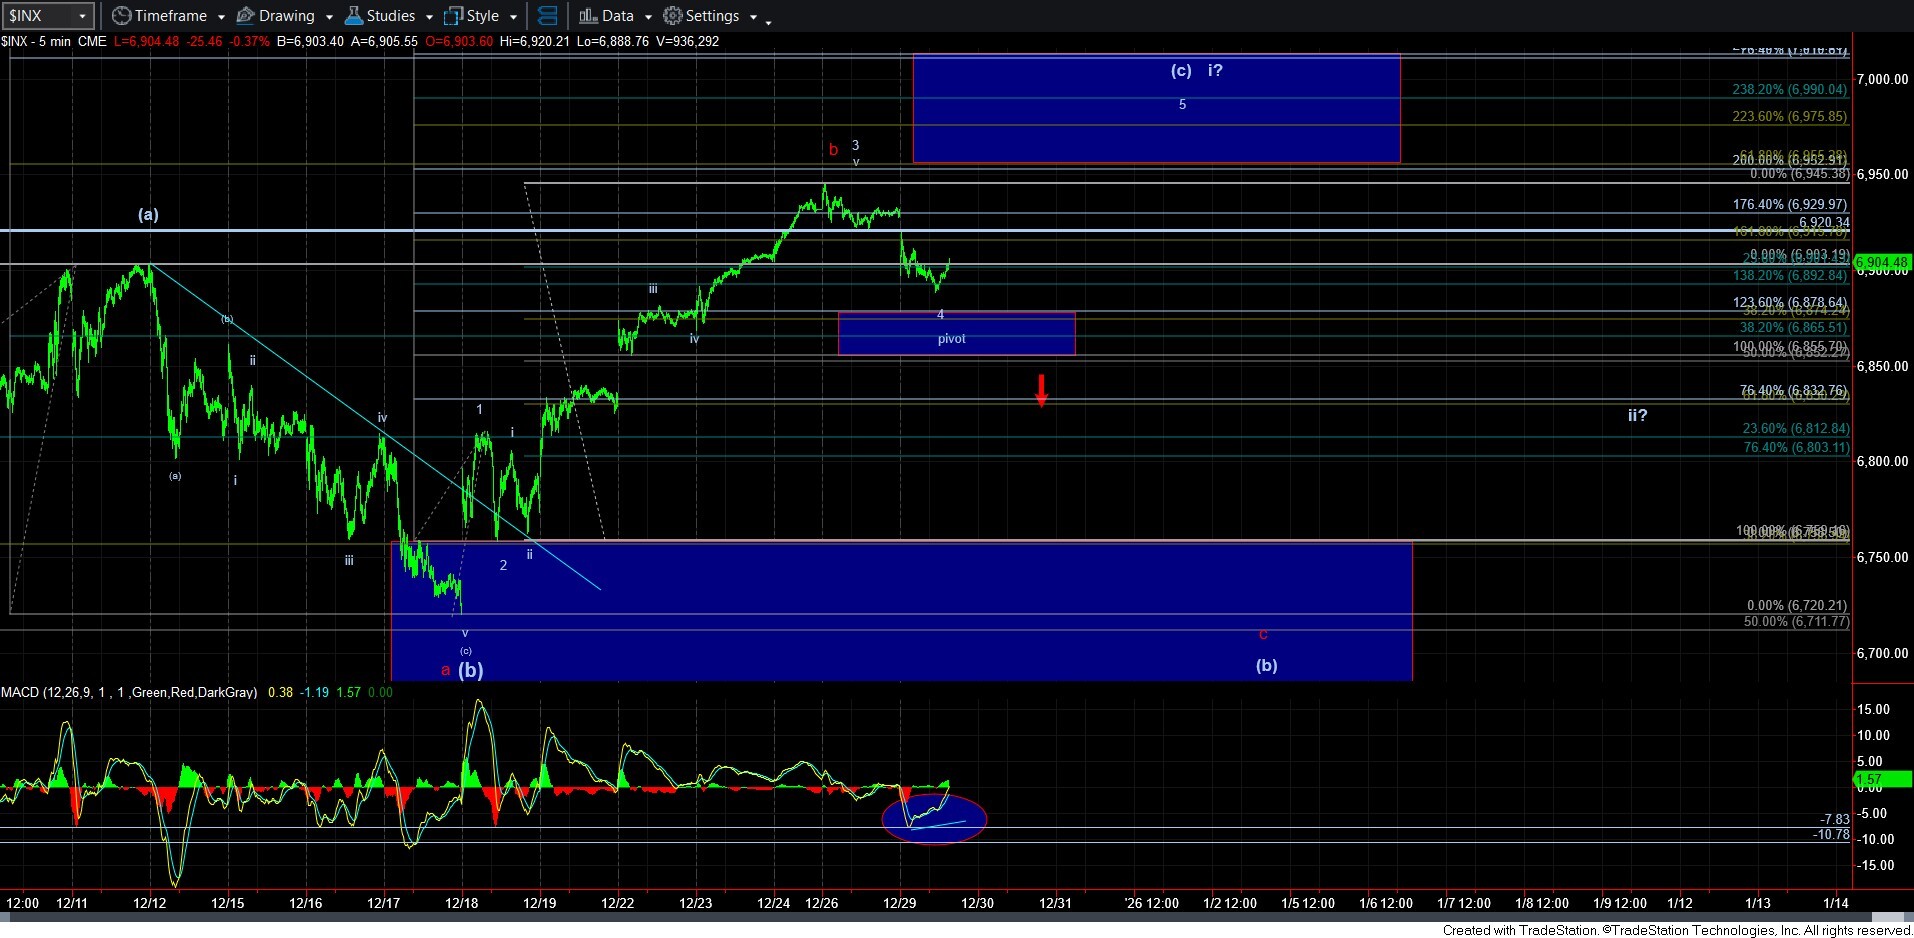Click the Style overlapping squares icon
The height and width of the screenshot is (938, 1914).
pos(453,16)
